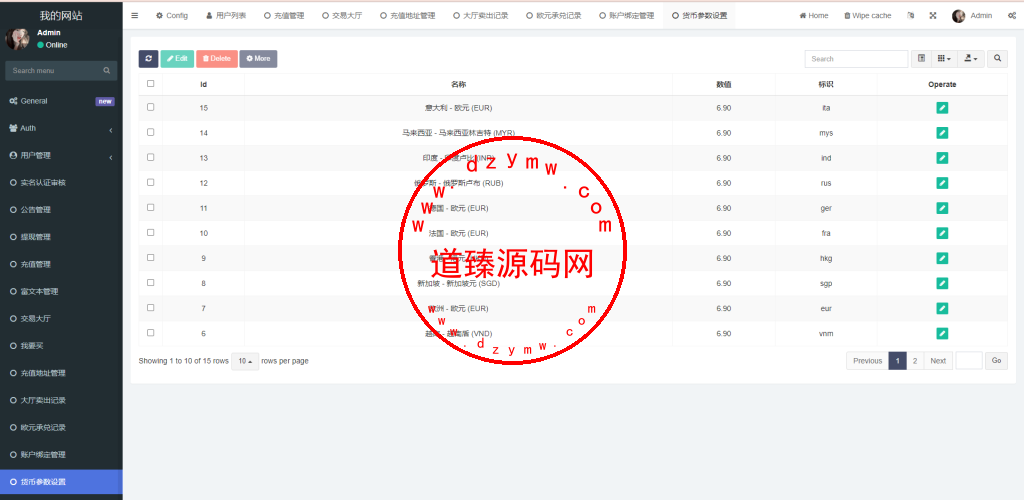Edit row 15 using its pencil icon
Screen dimensions: 1024x500
(x=942, y=108)
